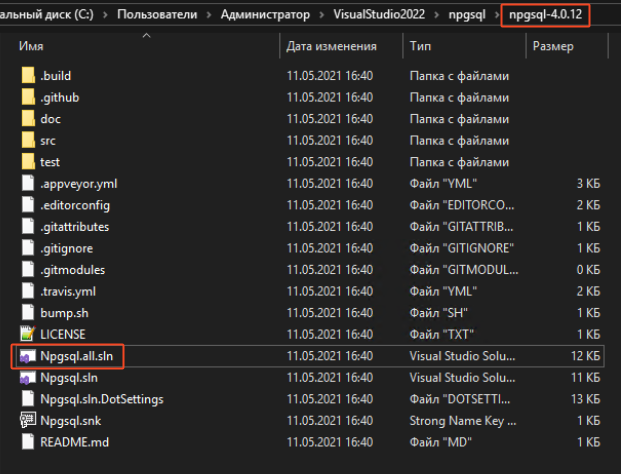Select the .github folder name

click(x=59, y=97)
